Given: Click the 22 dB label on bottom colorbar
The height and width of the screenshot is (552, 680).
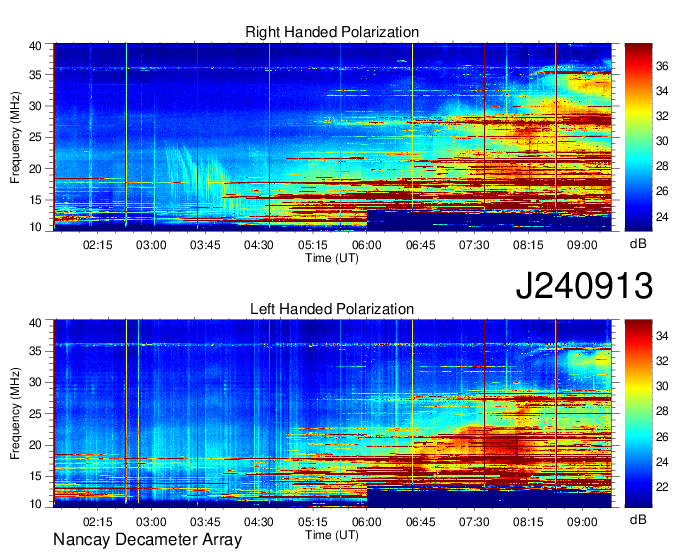Looking at the screenshot, I should coord(662,487).
